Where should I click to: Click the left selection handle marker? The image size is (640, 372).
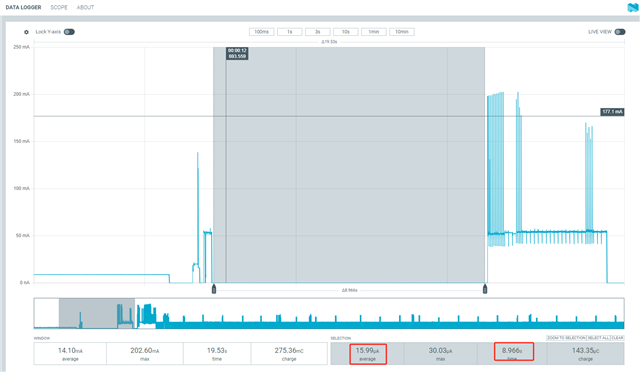(213, 289)
